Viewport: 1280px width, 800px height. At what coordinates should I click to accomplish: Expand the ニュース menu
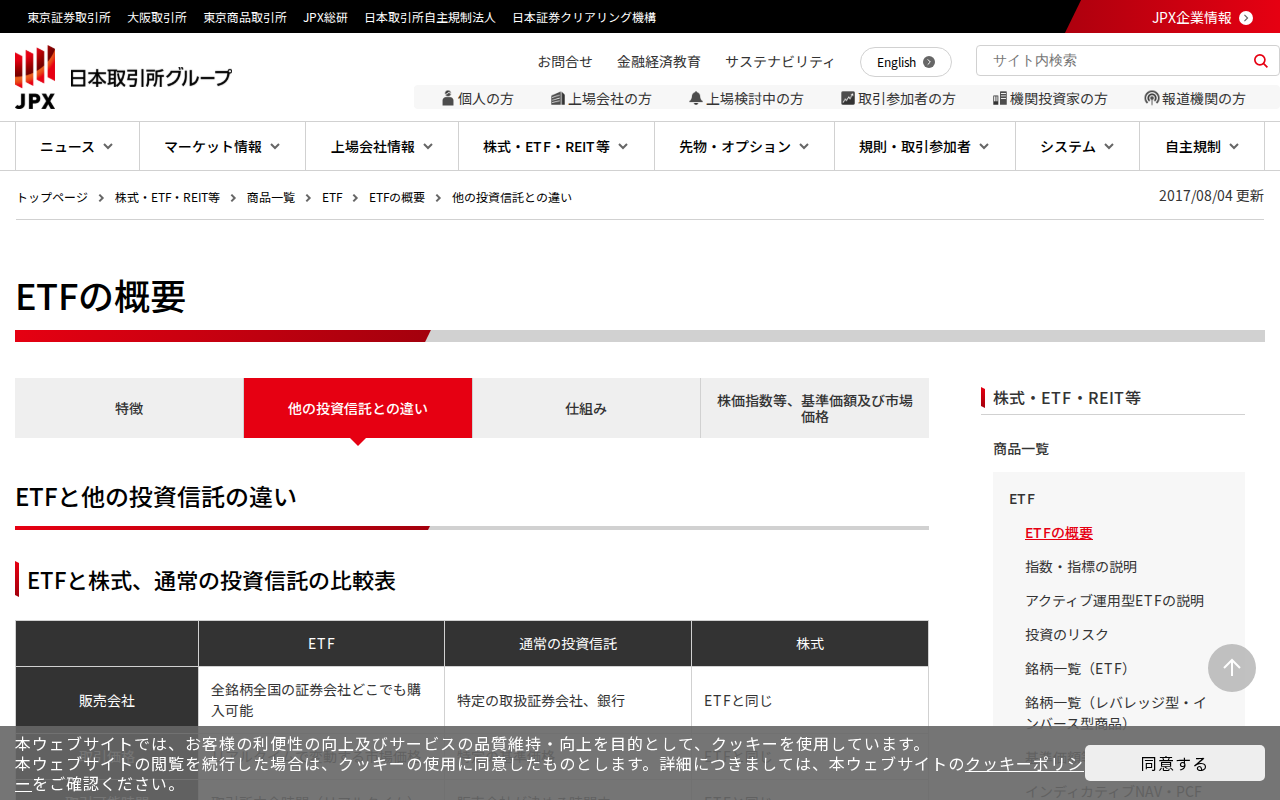(77, 147)
